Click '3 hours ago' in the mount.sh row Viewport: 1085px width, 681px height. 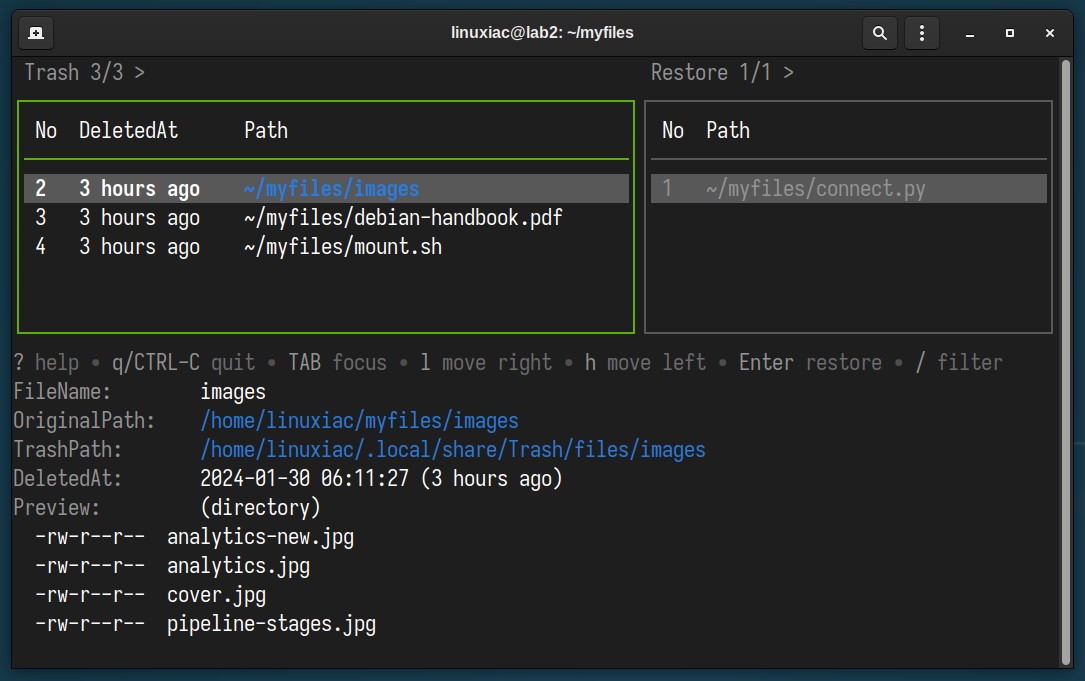point(139,246)
